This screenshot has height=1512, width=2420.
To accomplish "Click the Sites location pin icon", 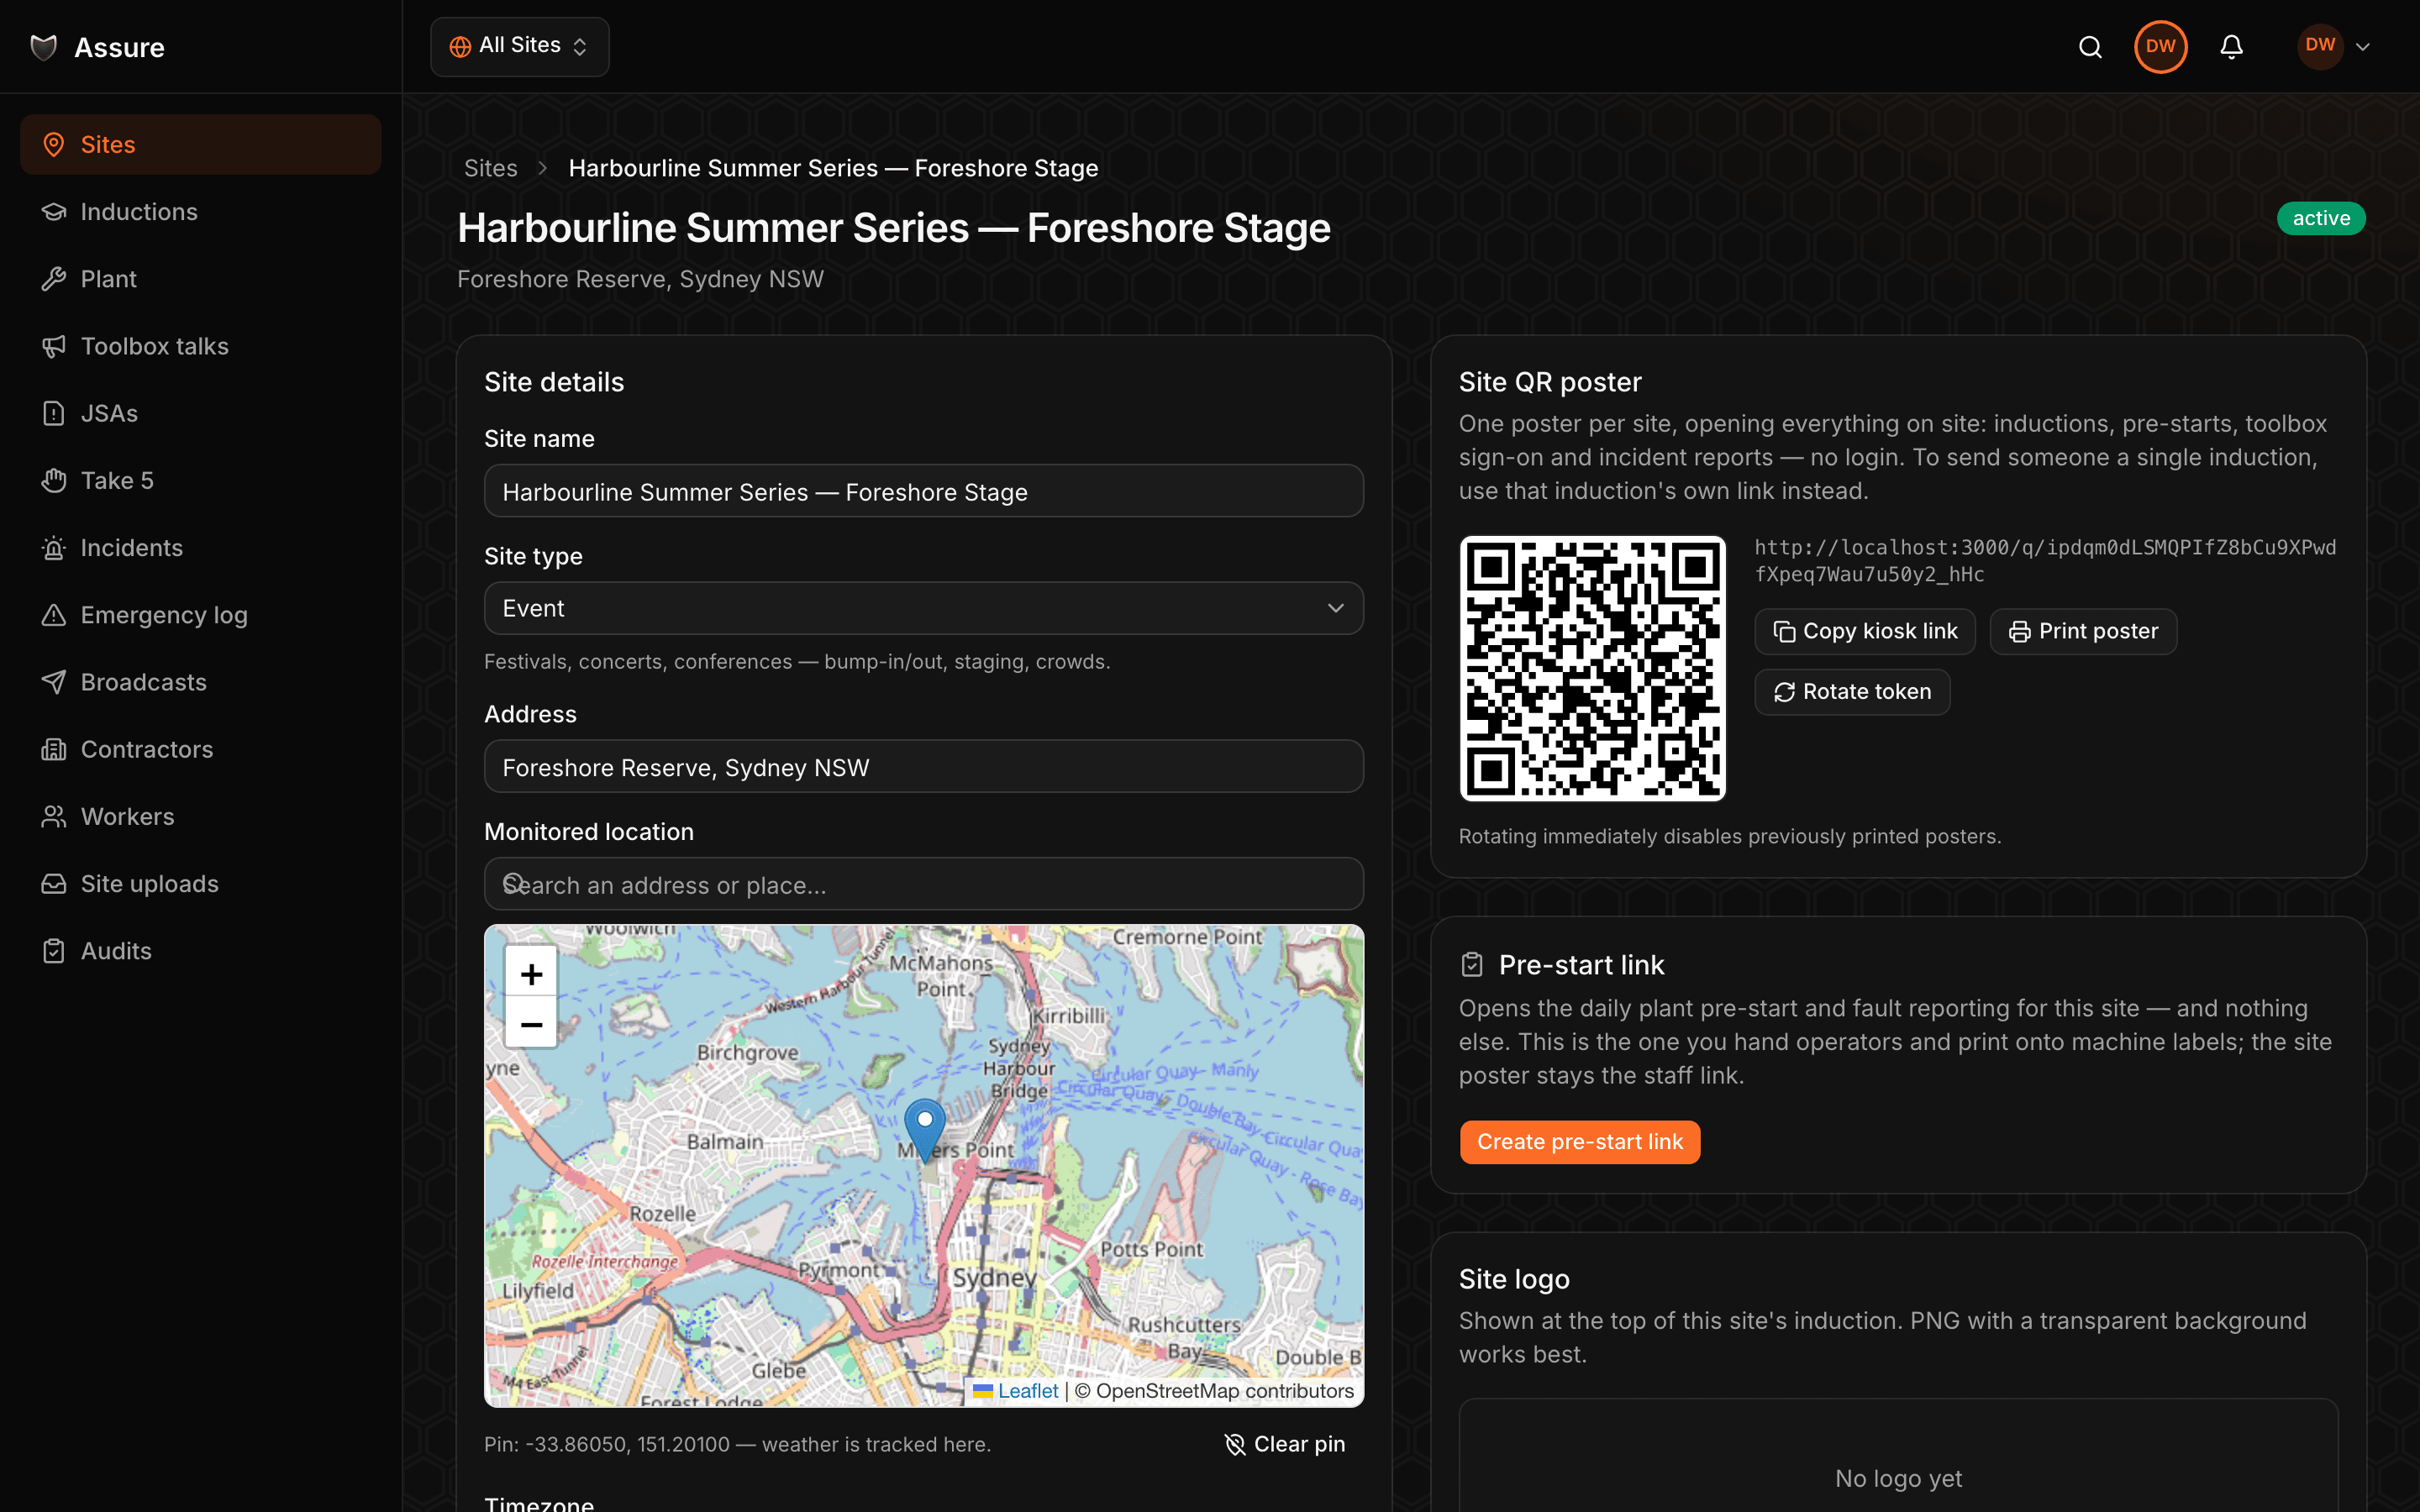I will tap(54, 145).
